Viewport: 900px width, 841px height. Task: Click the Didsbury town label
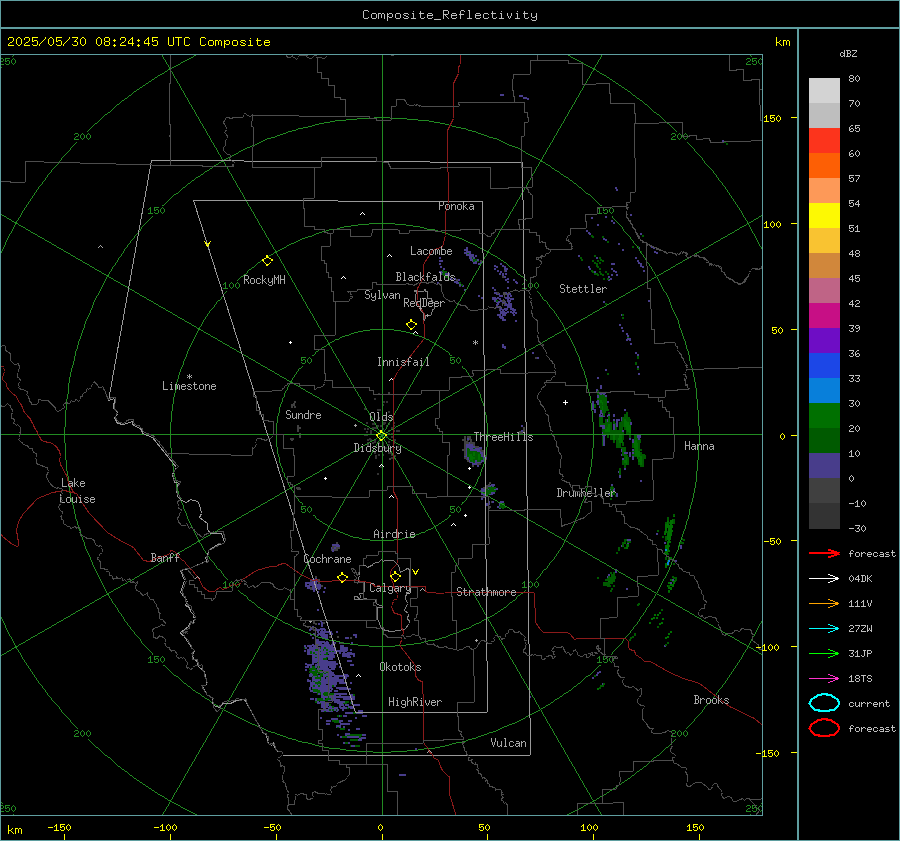(378, 448)
